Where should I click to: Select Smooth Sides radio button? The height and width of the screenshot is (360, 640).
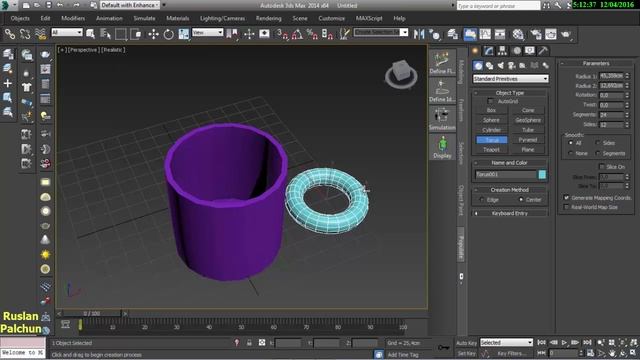pos(598,143)
